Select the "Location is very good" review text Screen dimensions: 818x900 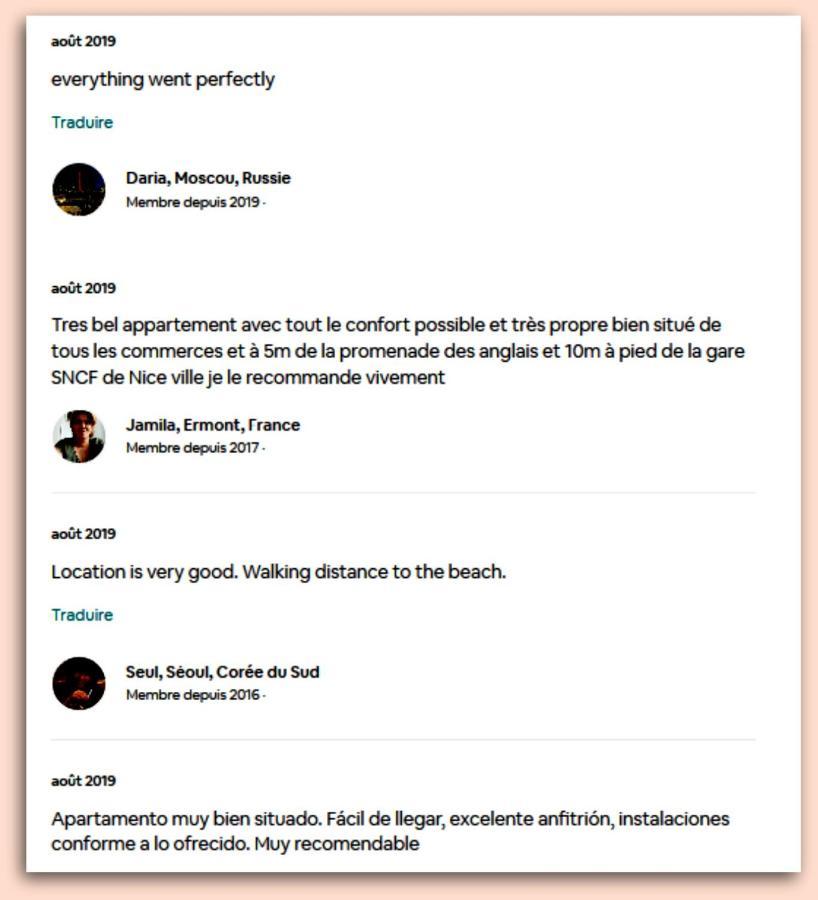coord(278,573)
